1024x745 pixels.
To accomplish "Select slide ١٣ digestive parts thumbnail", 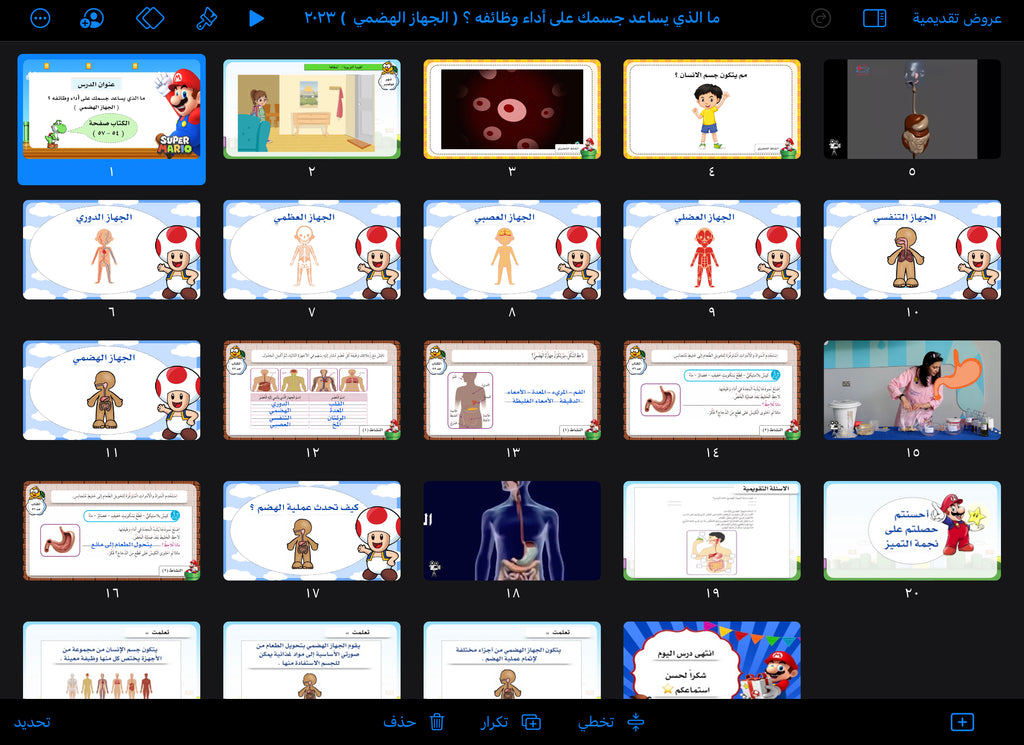I will point(512,390).
